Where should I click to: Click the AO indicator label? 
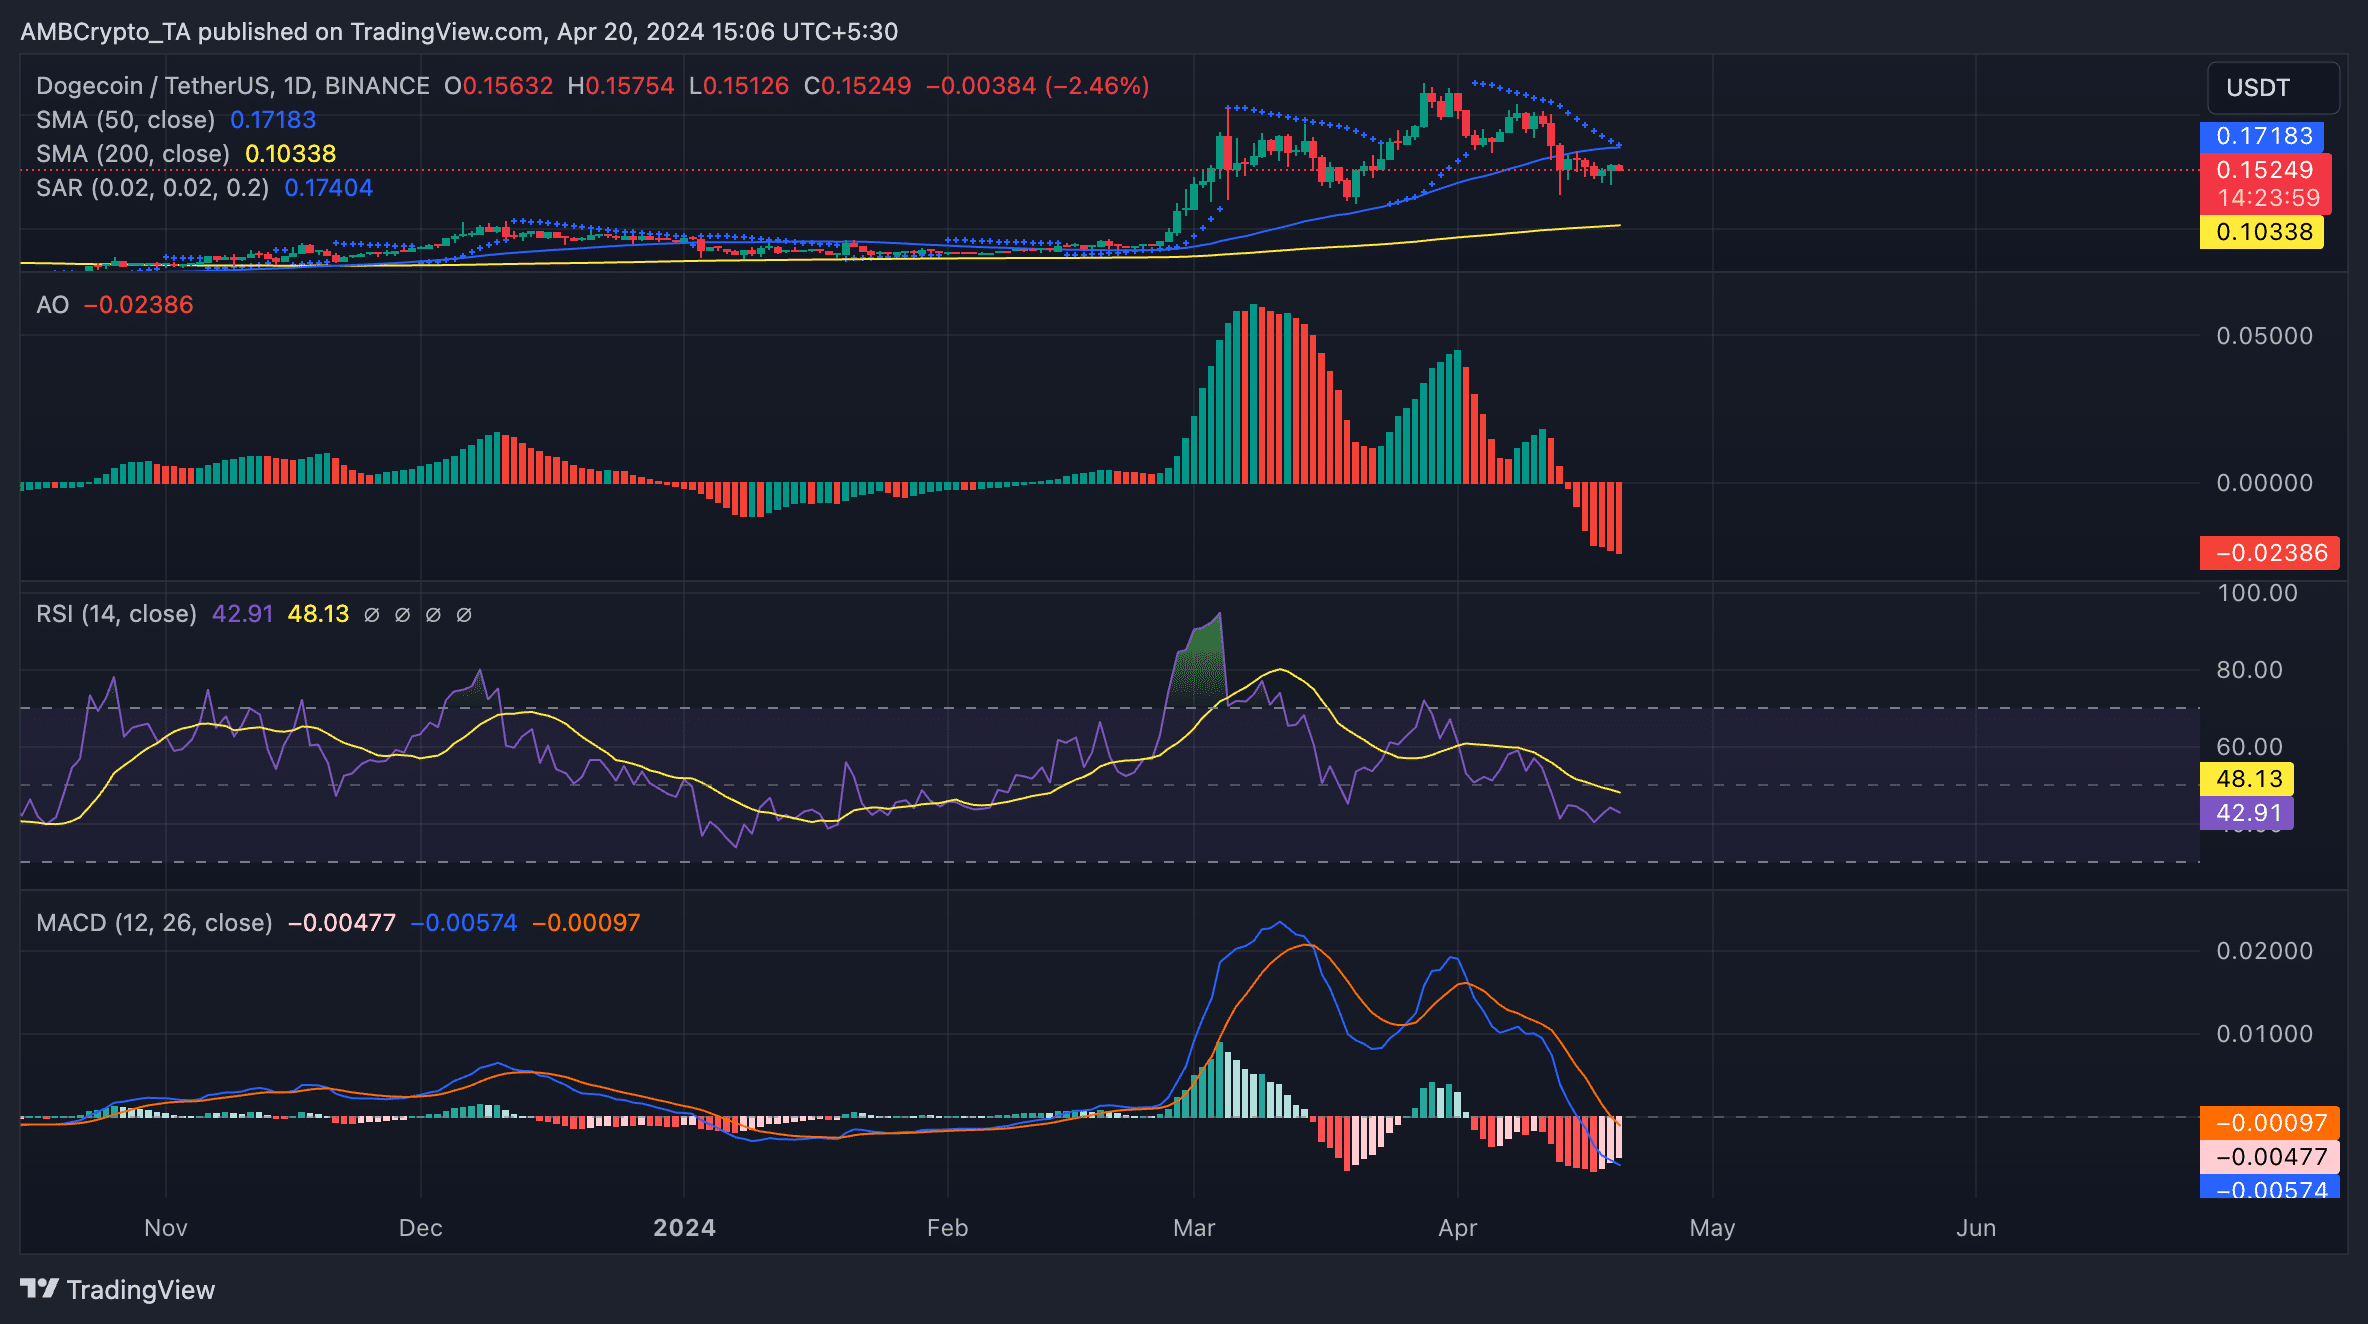pos(53,305)
